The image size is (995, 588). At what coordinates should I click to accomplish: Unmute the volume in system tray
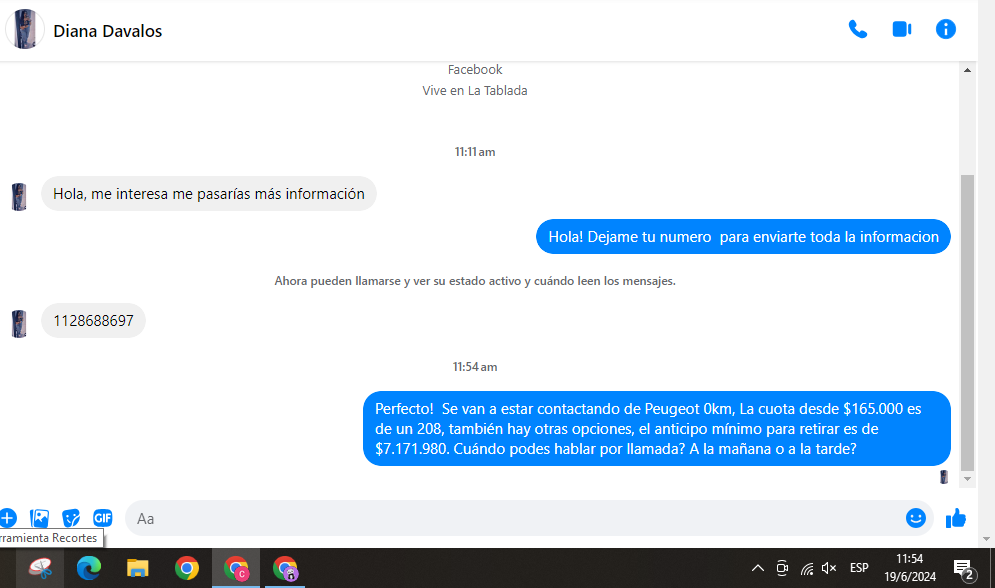point(829,568)
